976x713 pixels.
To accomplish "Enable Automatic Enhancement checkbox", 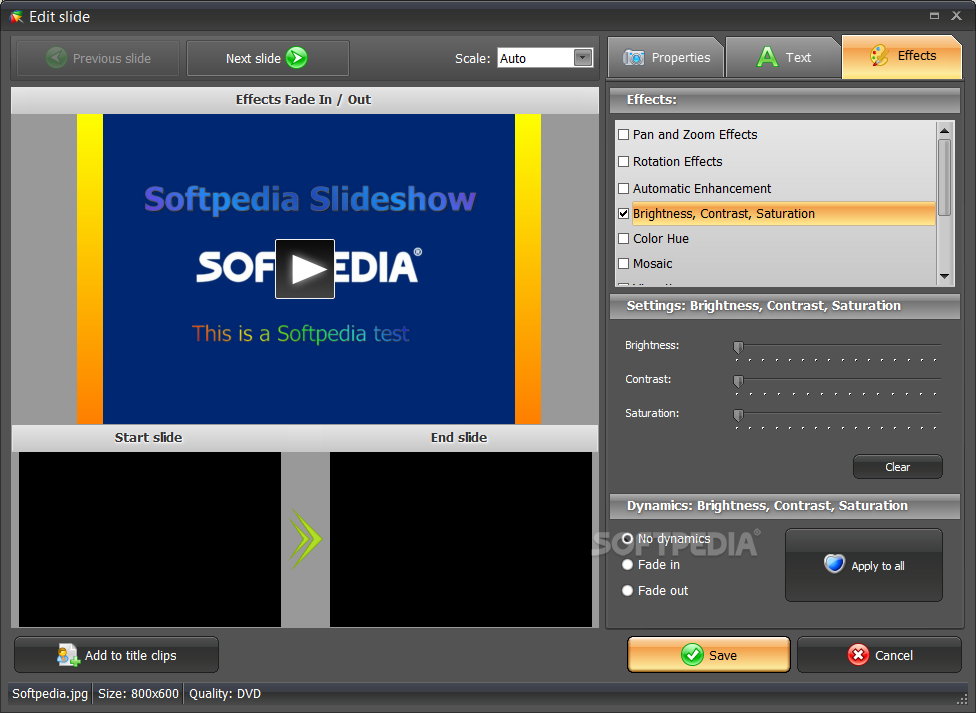I will (623, 188).
